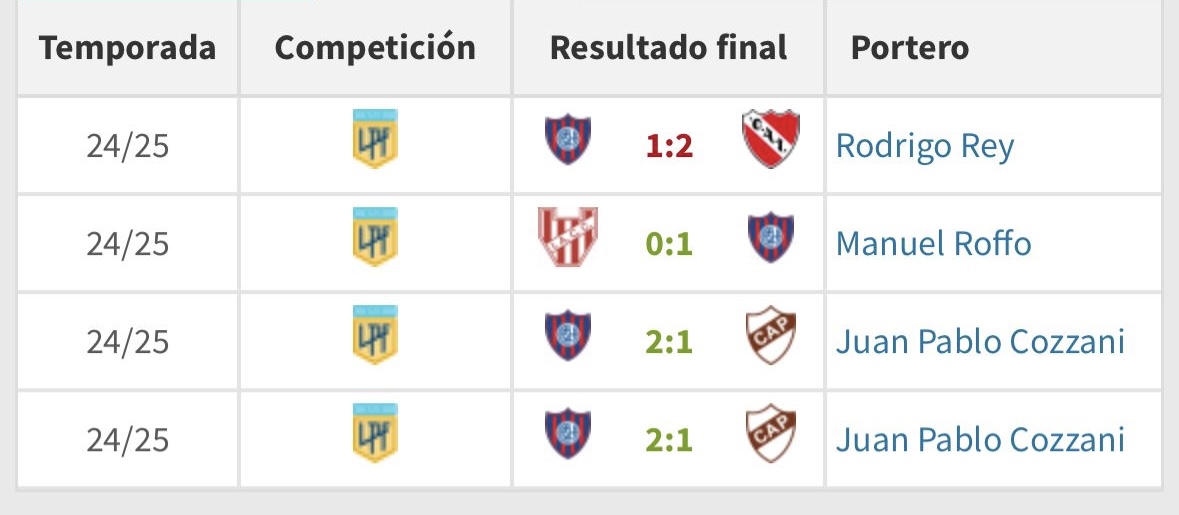
Task: Click the Instituto red-striped crest
Action: 568,237
